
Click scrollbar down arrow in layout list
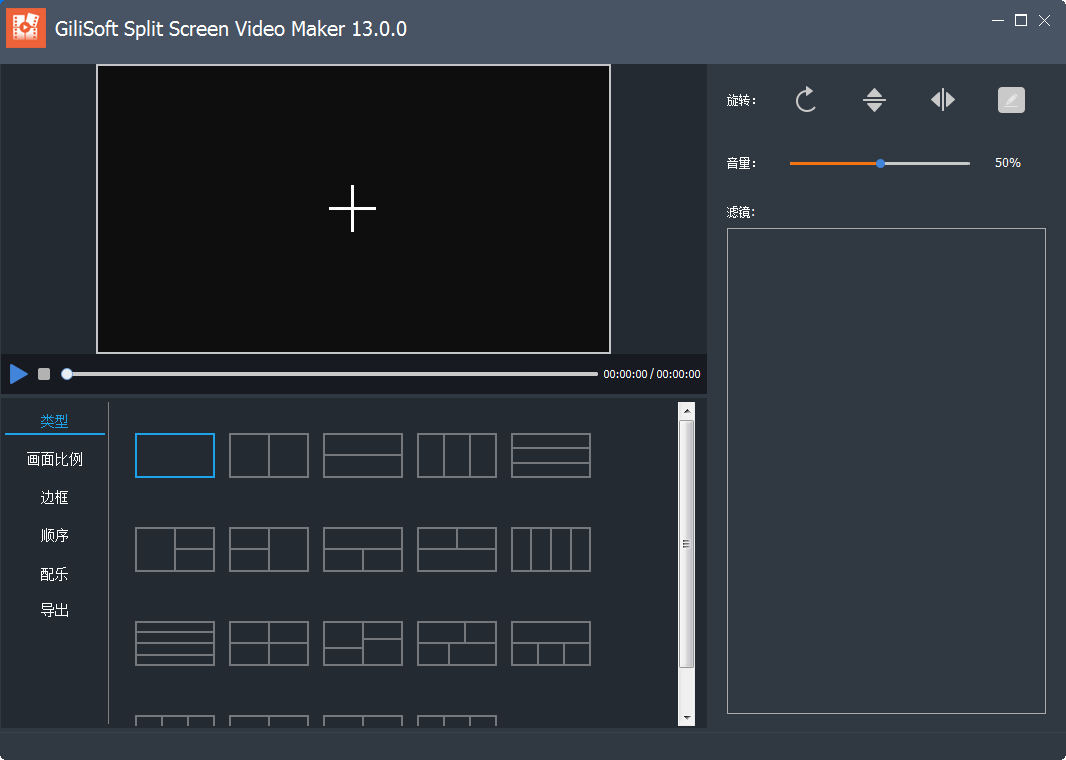[687, 718]
